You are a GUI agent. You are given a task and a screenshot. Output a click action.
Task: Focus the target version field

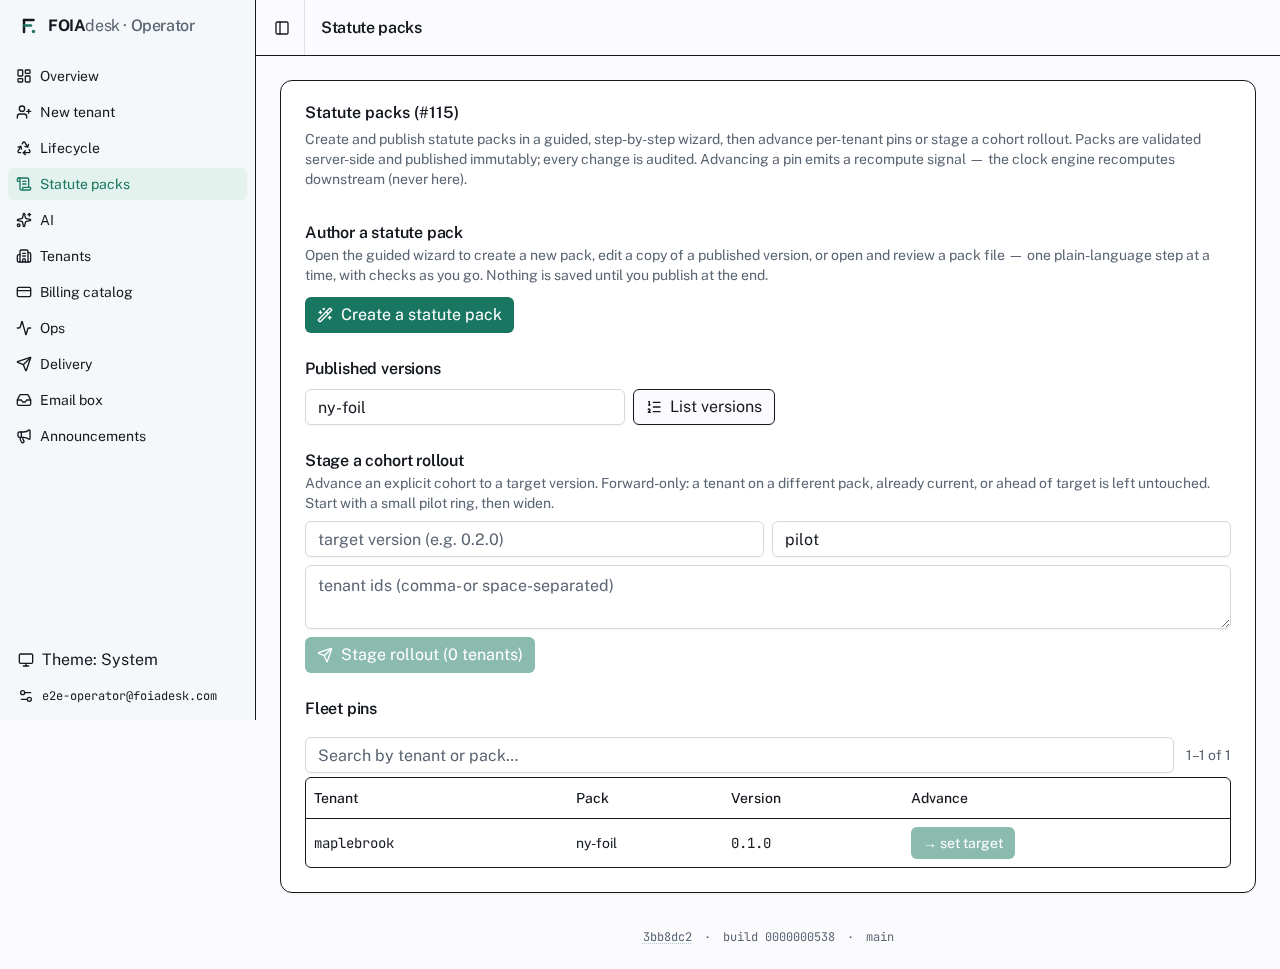point(534,539)
